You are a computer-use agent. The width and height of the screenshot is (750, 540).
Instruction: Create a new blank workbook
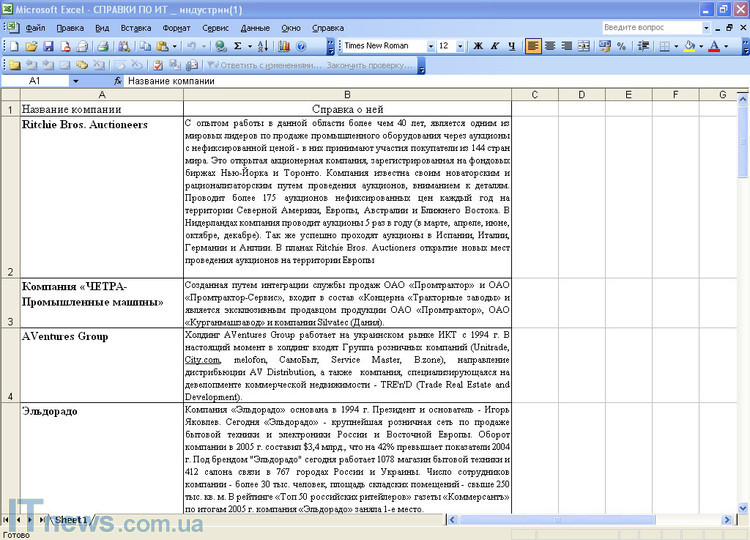pyautogui.click(x=14, y=46)
